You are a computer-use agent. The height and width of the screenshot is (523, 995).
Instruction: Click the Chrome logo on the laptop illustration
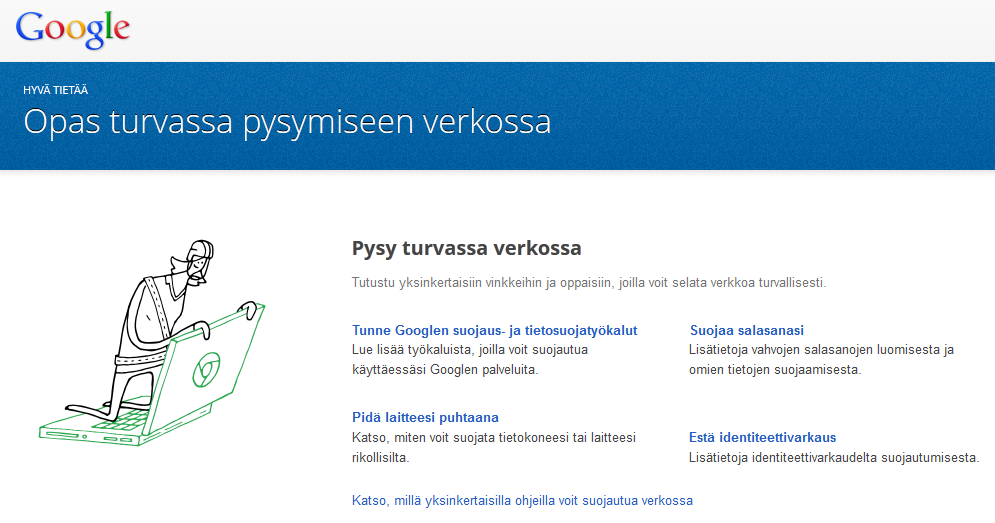(205, 370)
